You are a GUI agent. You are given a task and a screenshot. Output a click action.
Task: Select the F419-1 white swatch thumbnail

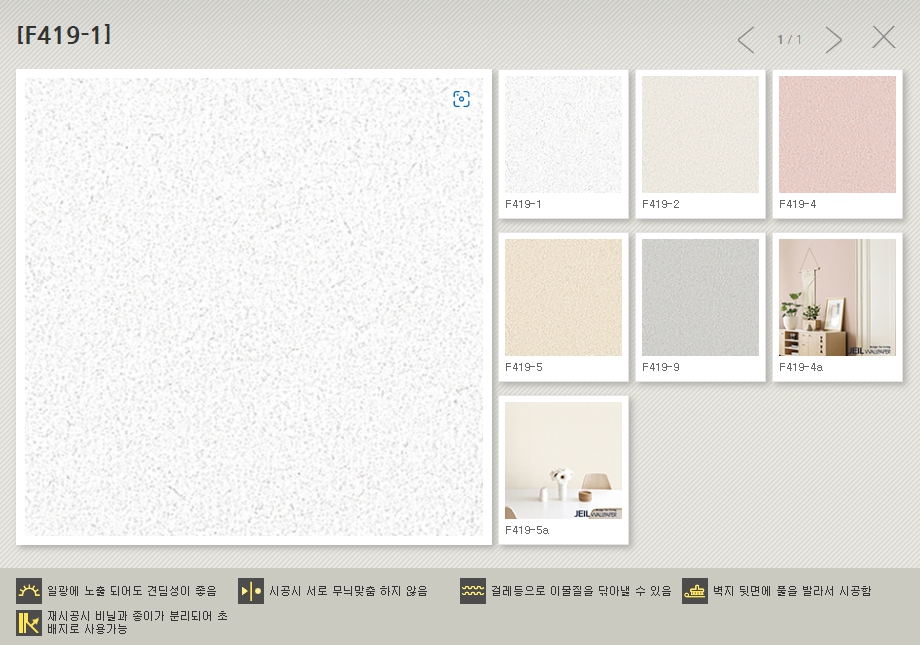pos(563,135)
